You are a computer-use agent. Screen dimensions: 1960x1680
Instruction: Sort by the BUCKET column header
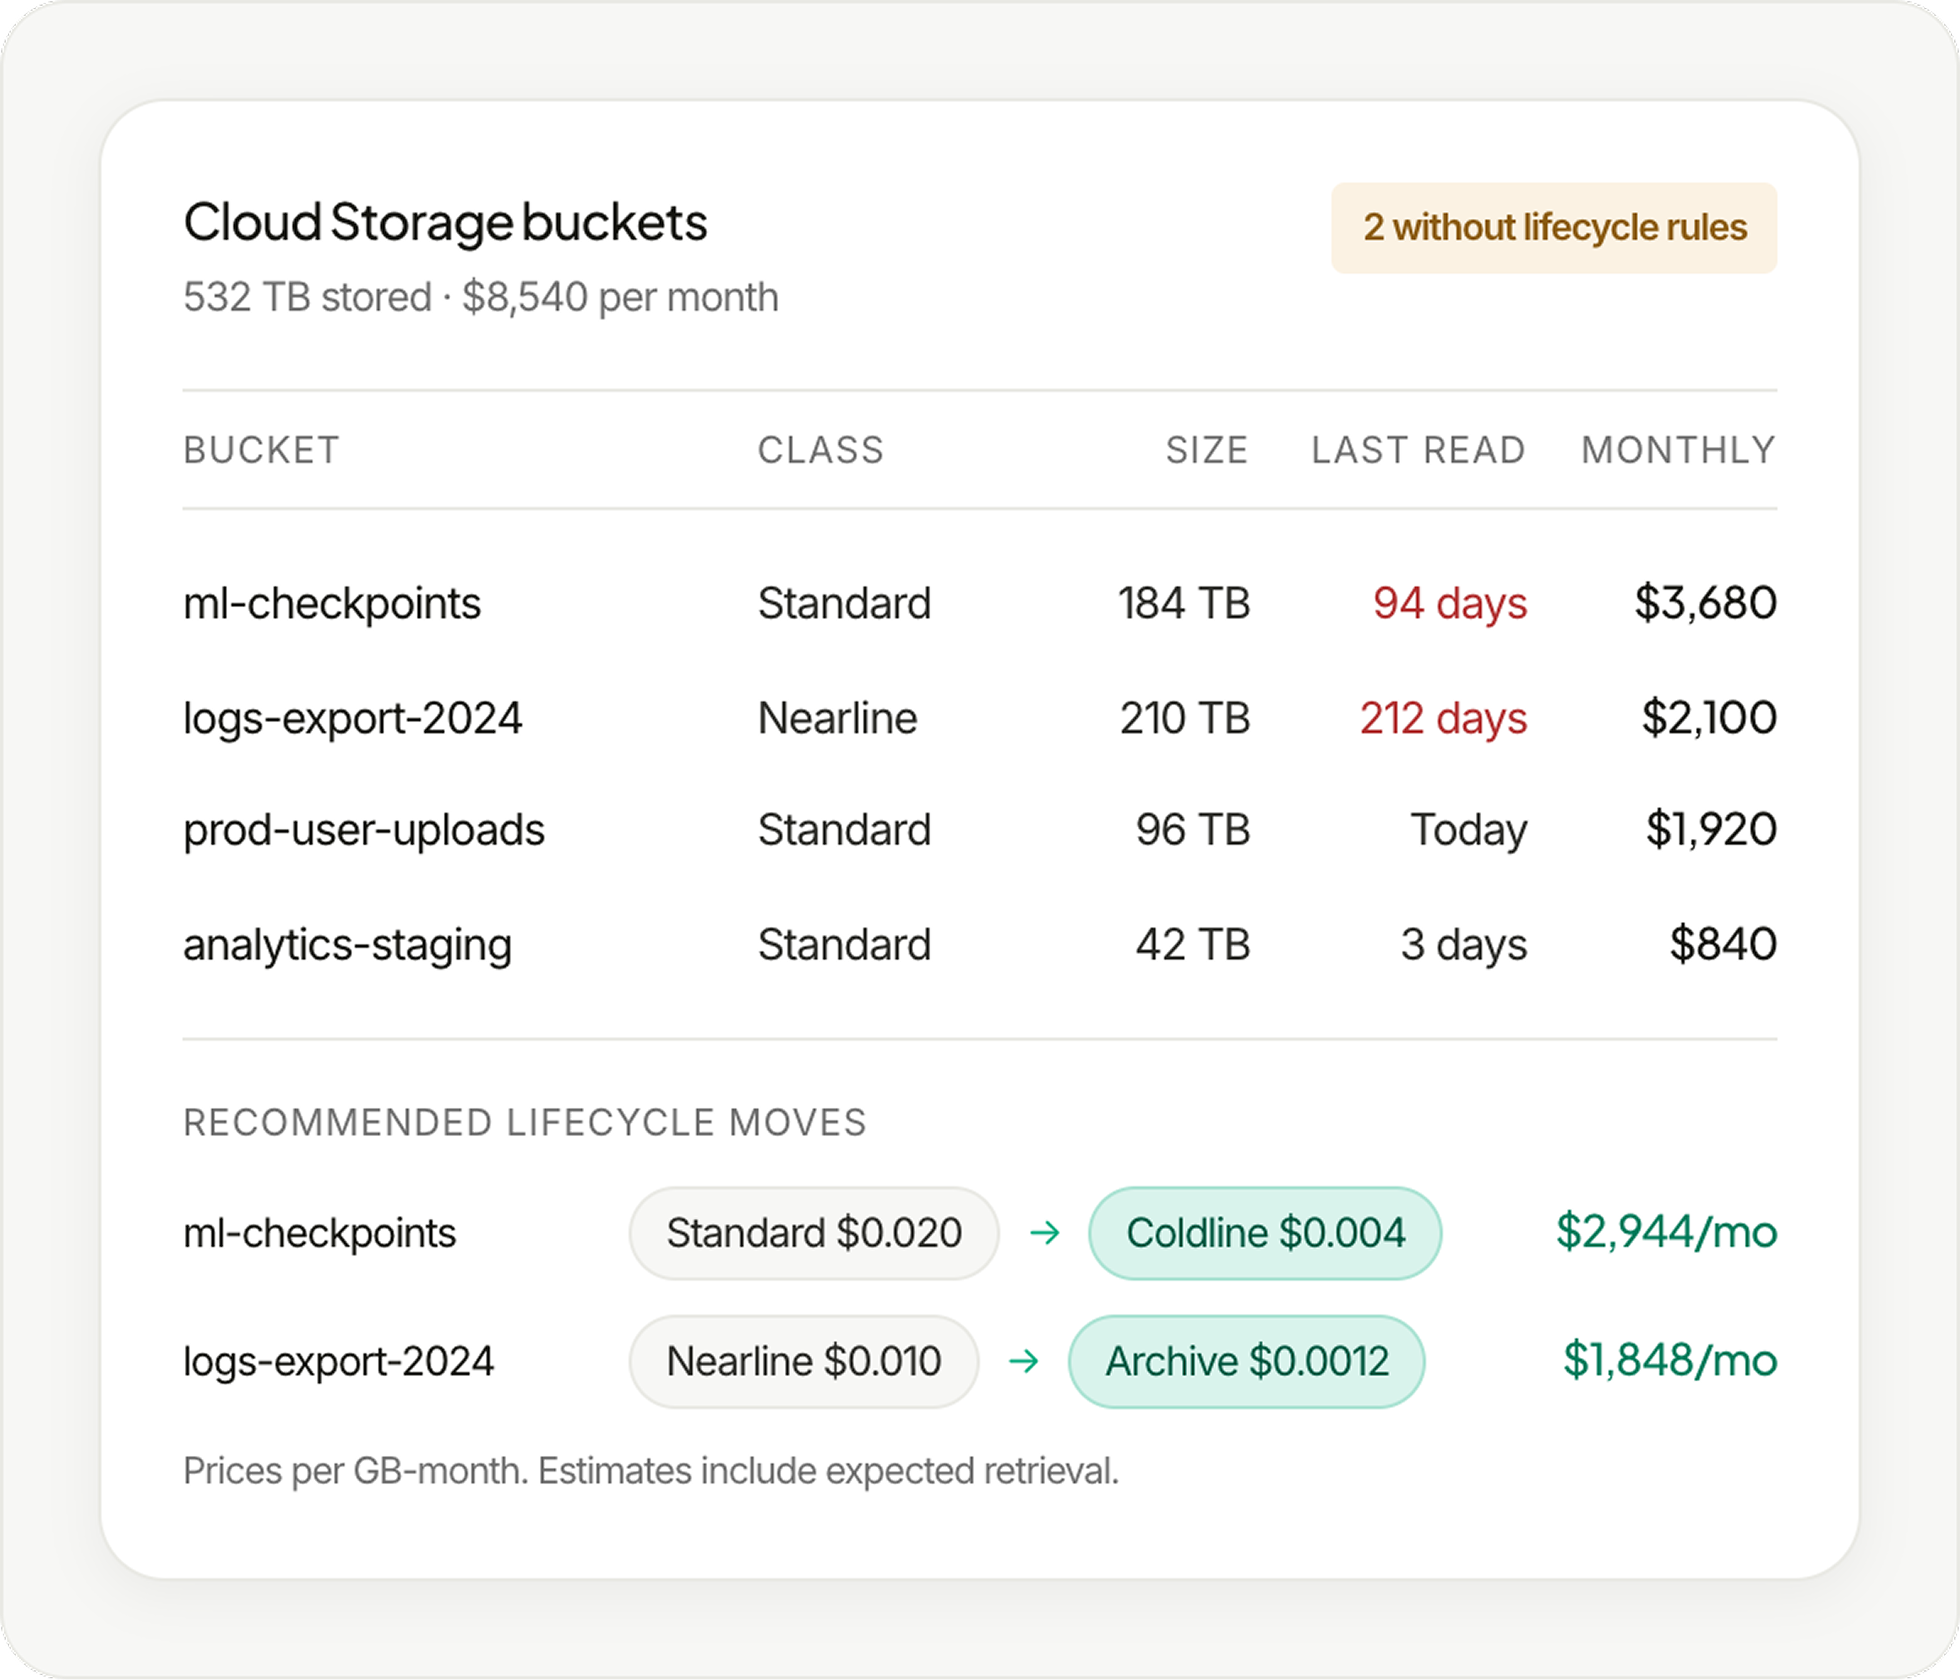[262, 450]
